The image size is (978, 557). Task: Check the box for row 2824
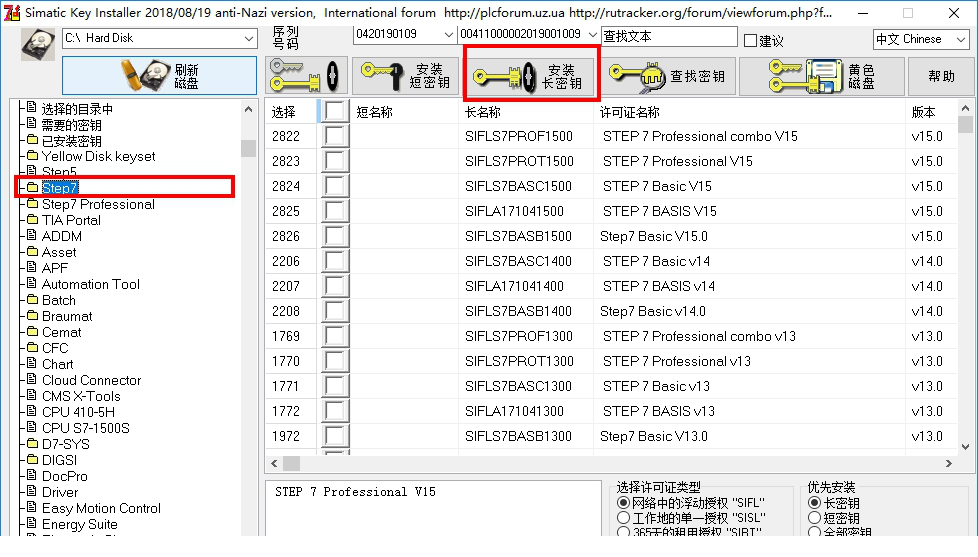[335, 186]
